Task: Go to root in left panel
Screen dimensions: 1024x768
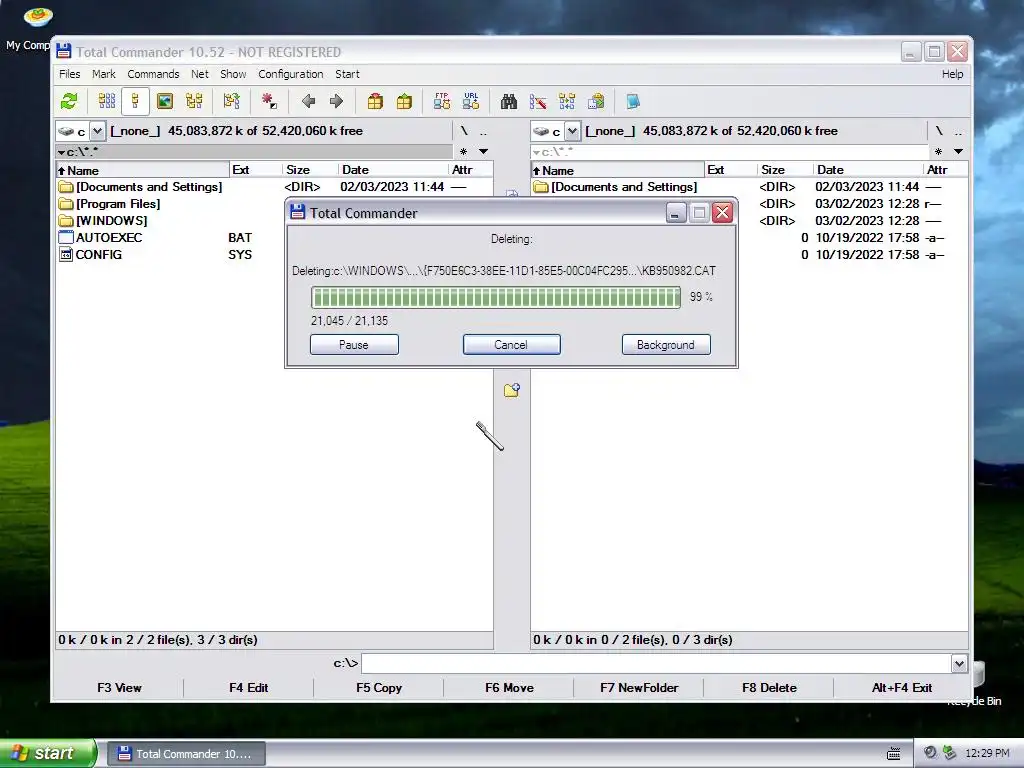Action: click(464, 131)
